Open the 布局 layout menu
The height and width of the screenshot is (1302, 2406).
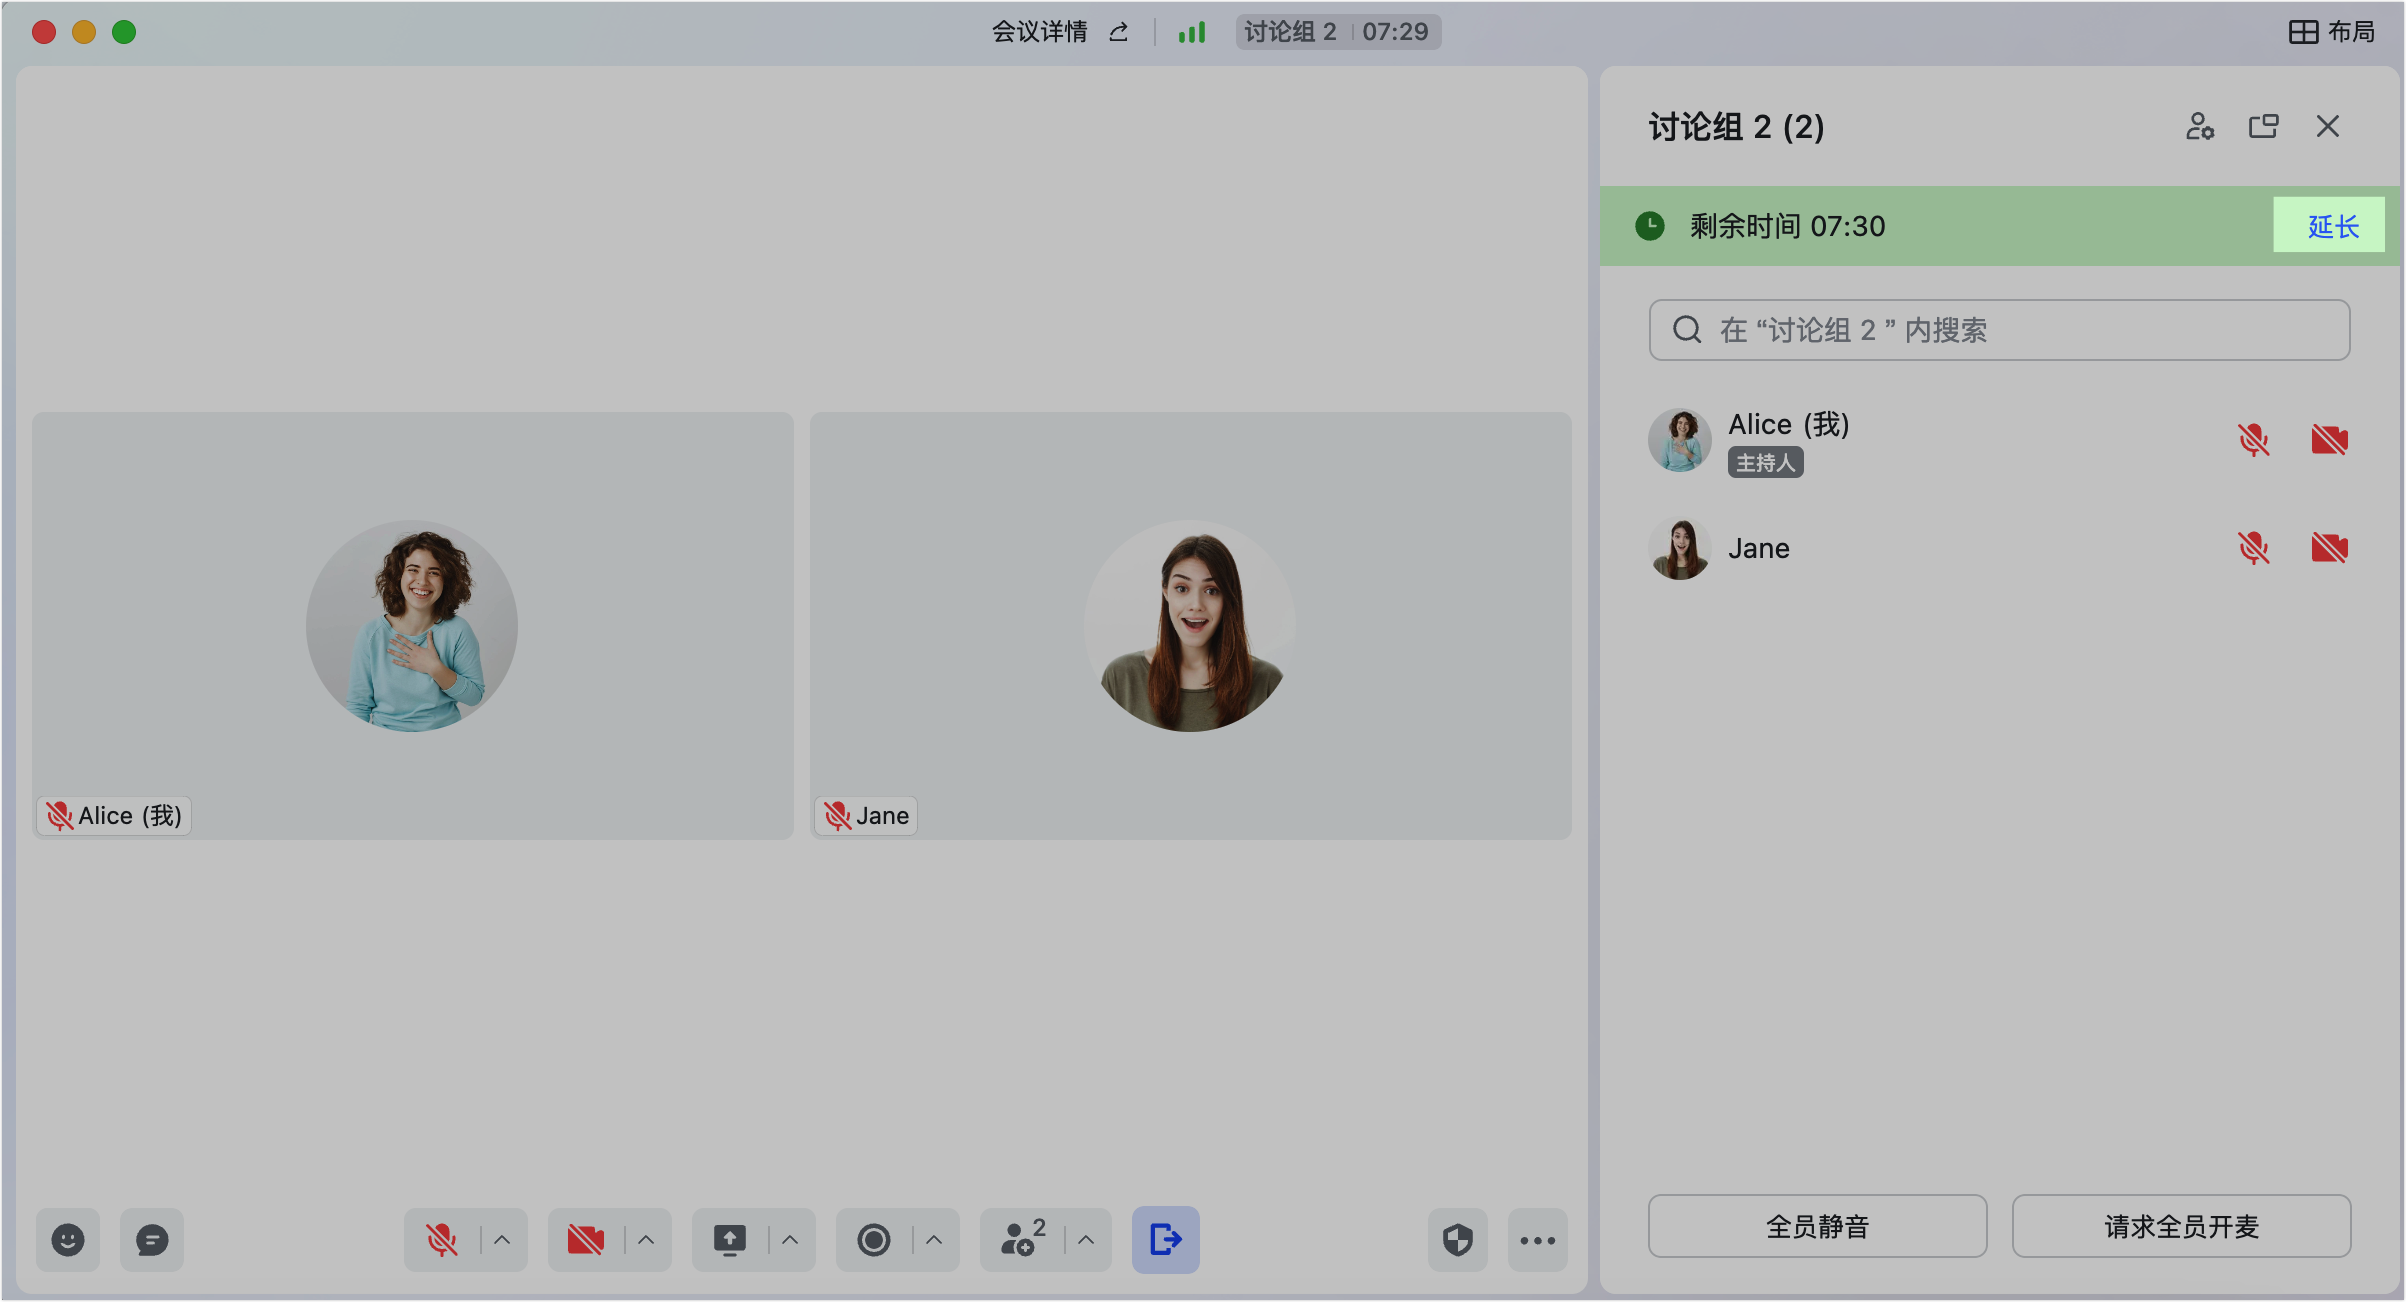(x=2332, y=32)
